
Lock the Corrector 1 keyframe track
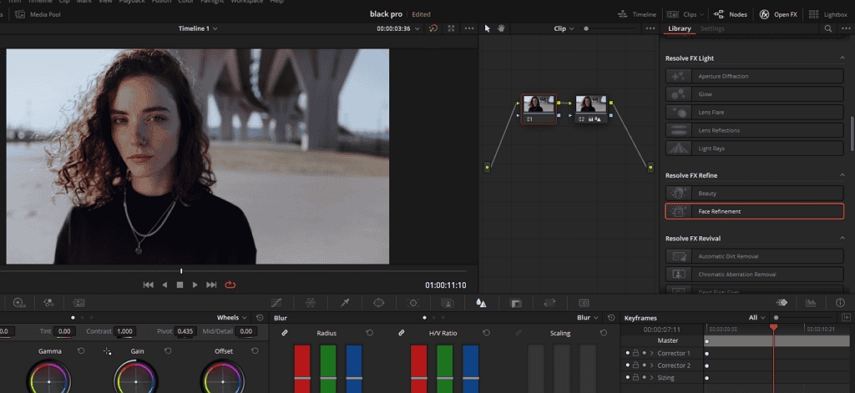point(636,353)
